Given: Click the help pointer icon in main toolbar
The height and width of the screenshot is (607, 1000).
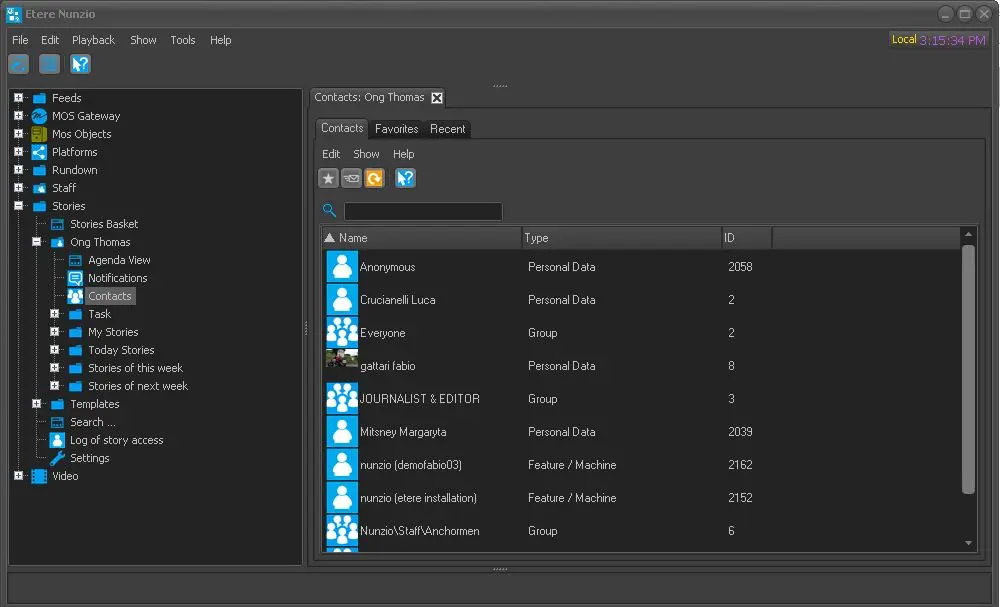Looking at the screenshot, I should pos(80,64).
